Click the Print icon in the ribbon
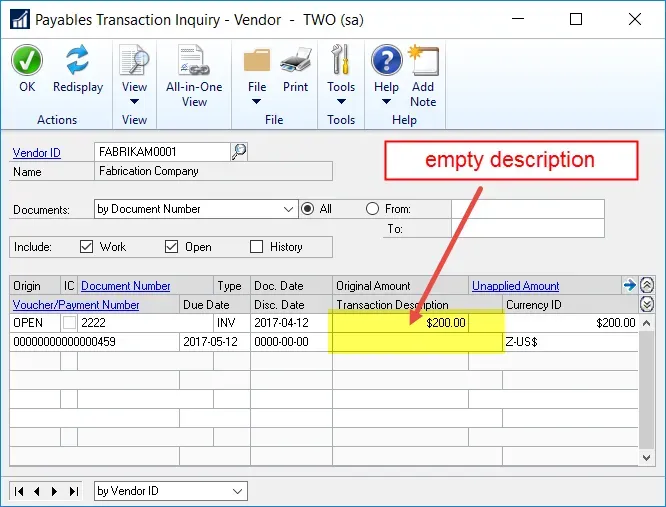The image size is (666, 507). coord(295,62)
